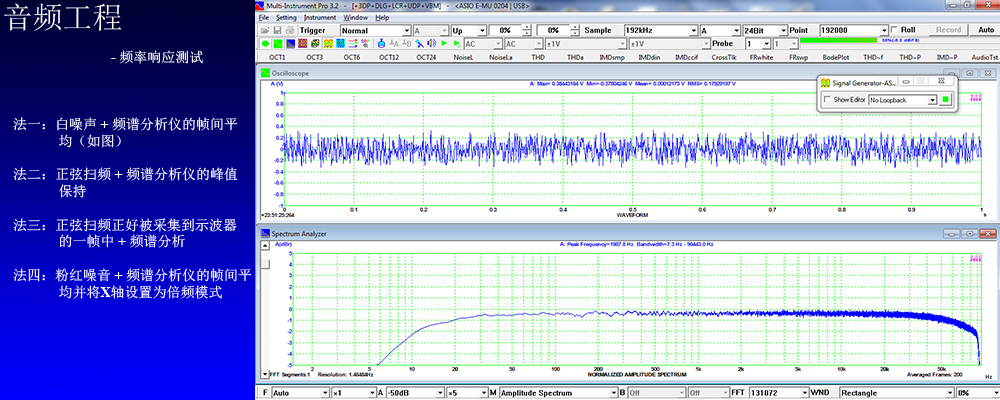Viewport: 1000px width, 400px height.
Task: Select the OCT24 preset button
Action: coord(426,57)
